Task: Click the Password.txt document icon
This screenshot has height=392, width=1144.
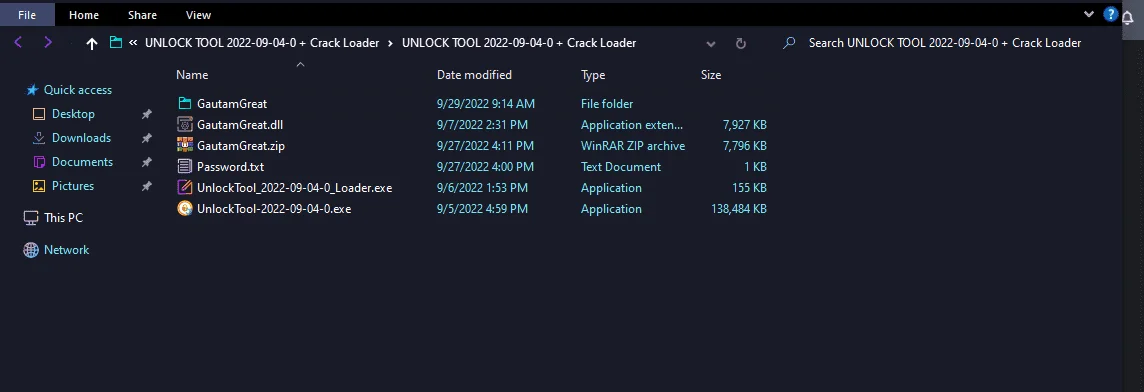Action: click(185, 166)
